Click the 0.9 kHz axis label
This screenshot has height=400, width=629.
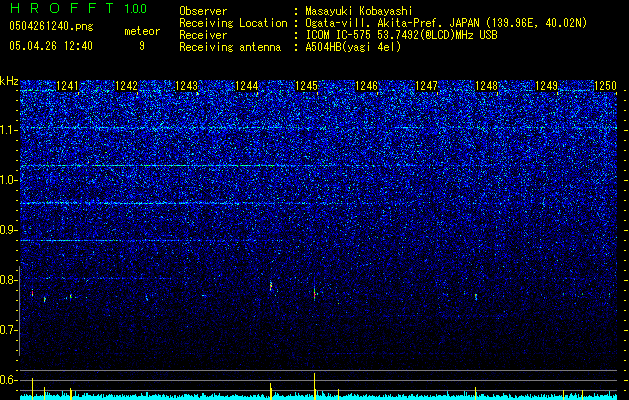pyautogui.click(x=8, y=230)
